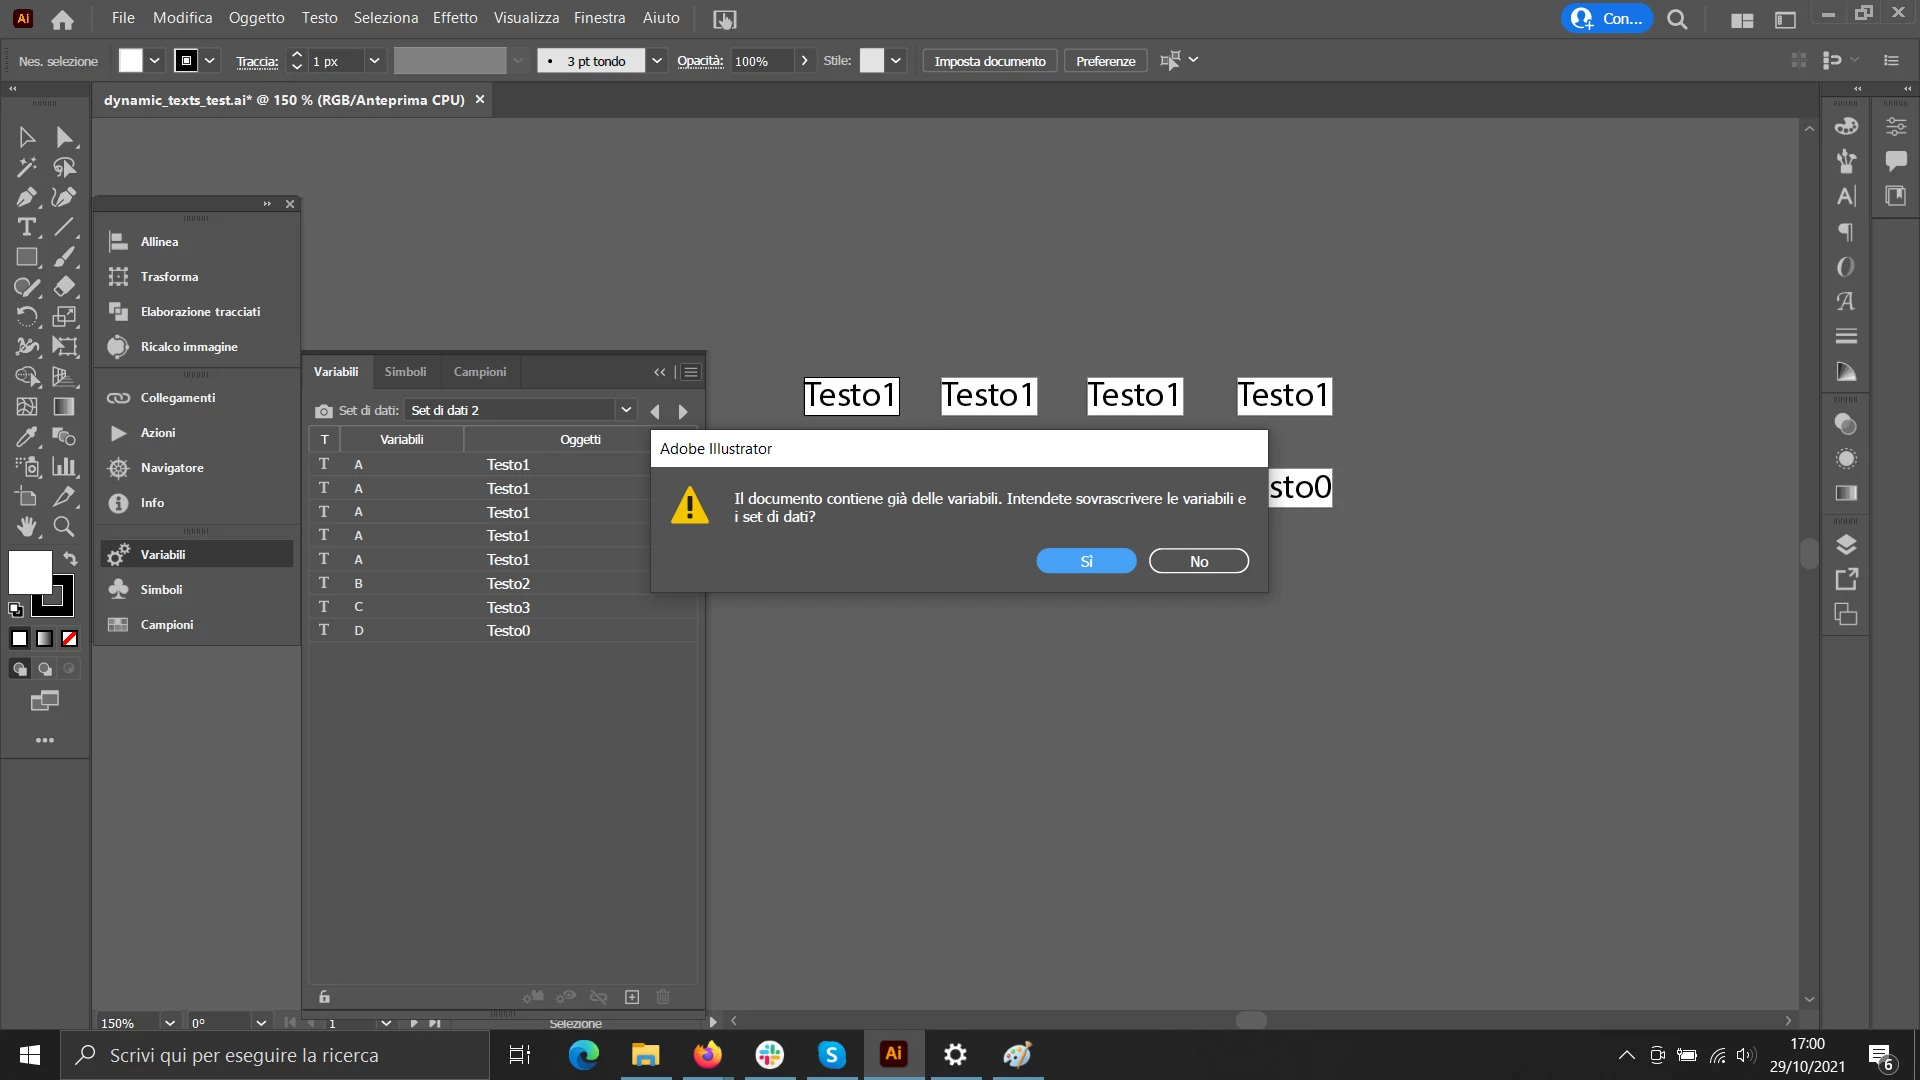Click the Imposta documento button

click(989, 61)
